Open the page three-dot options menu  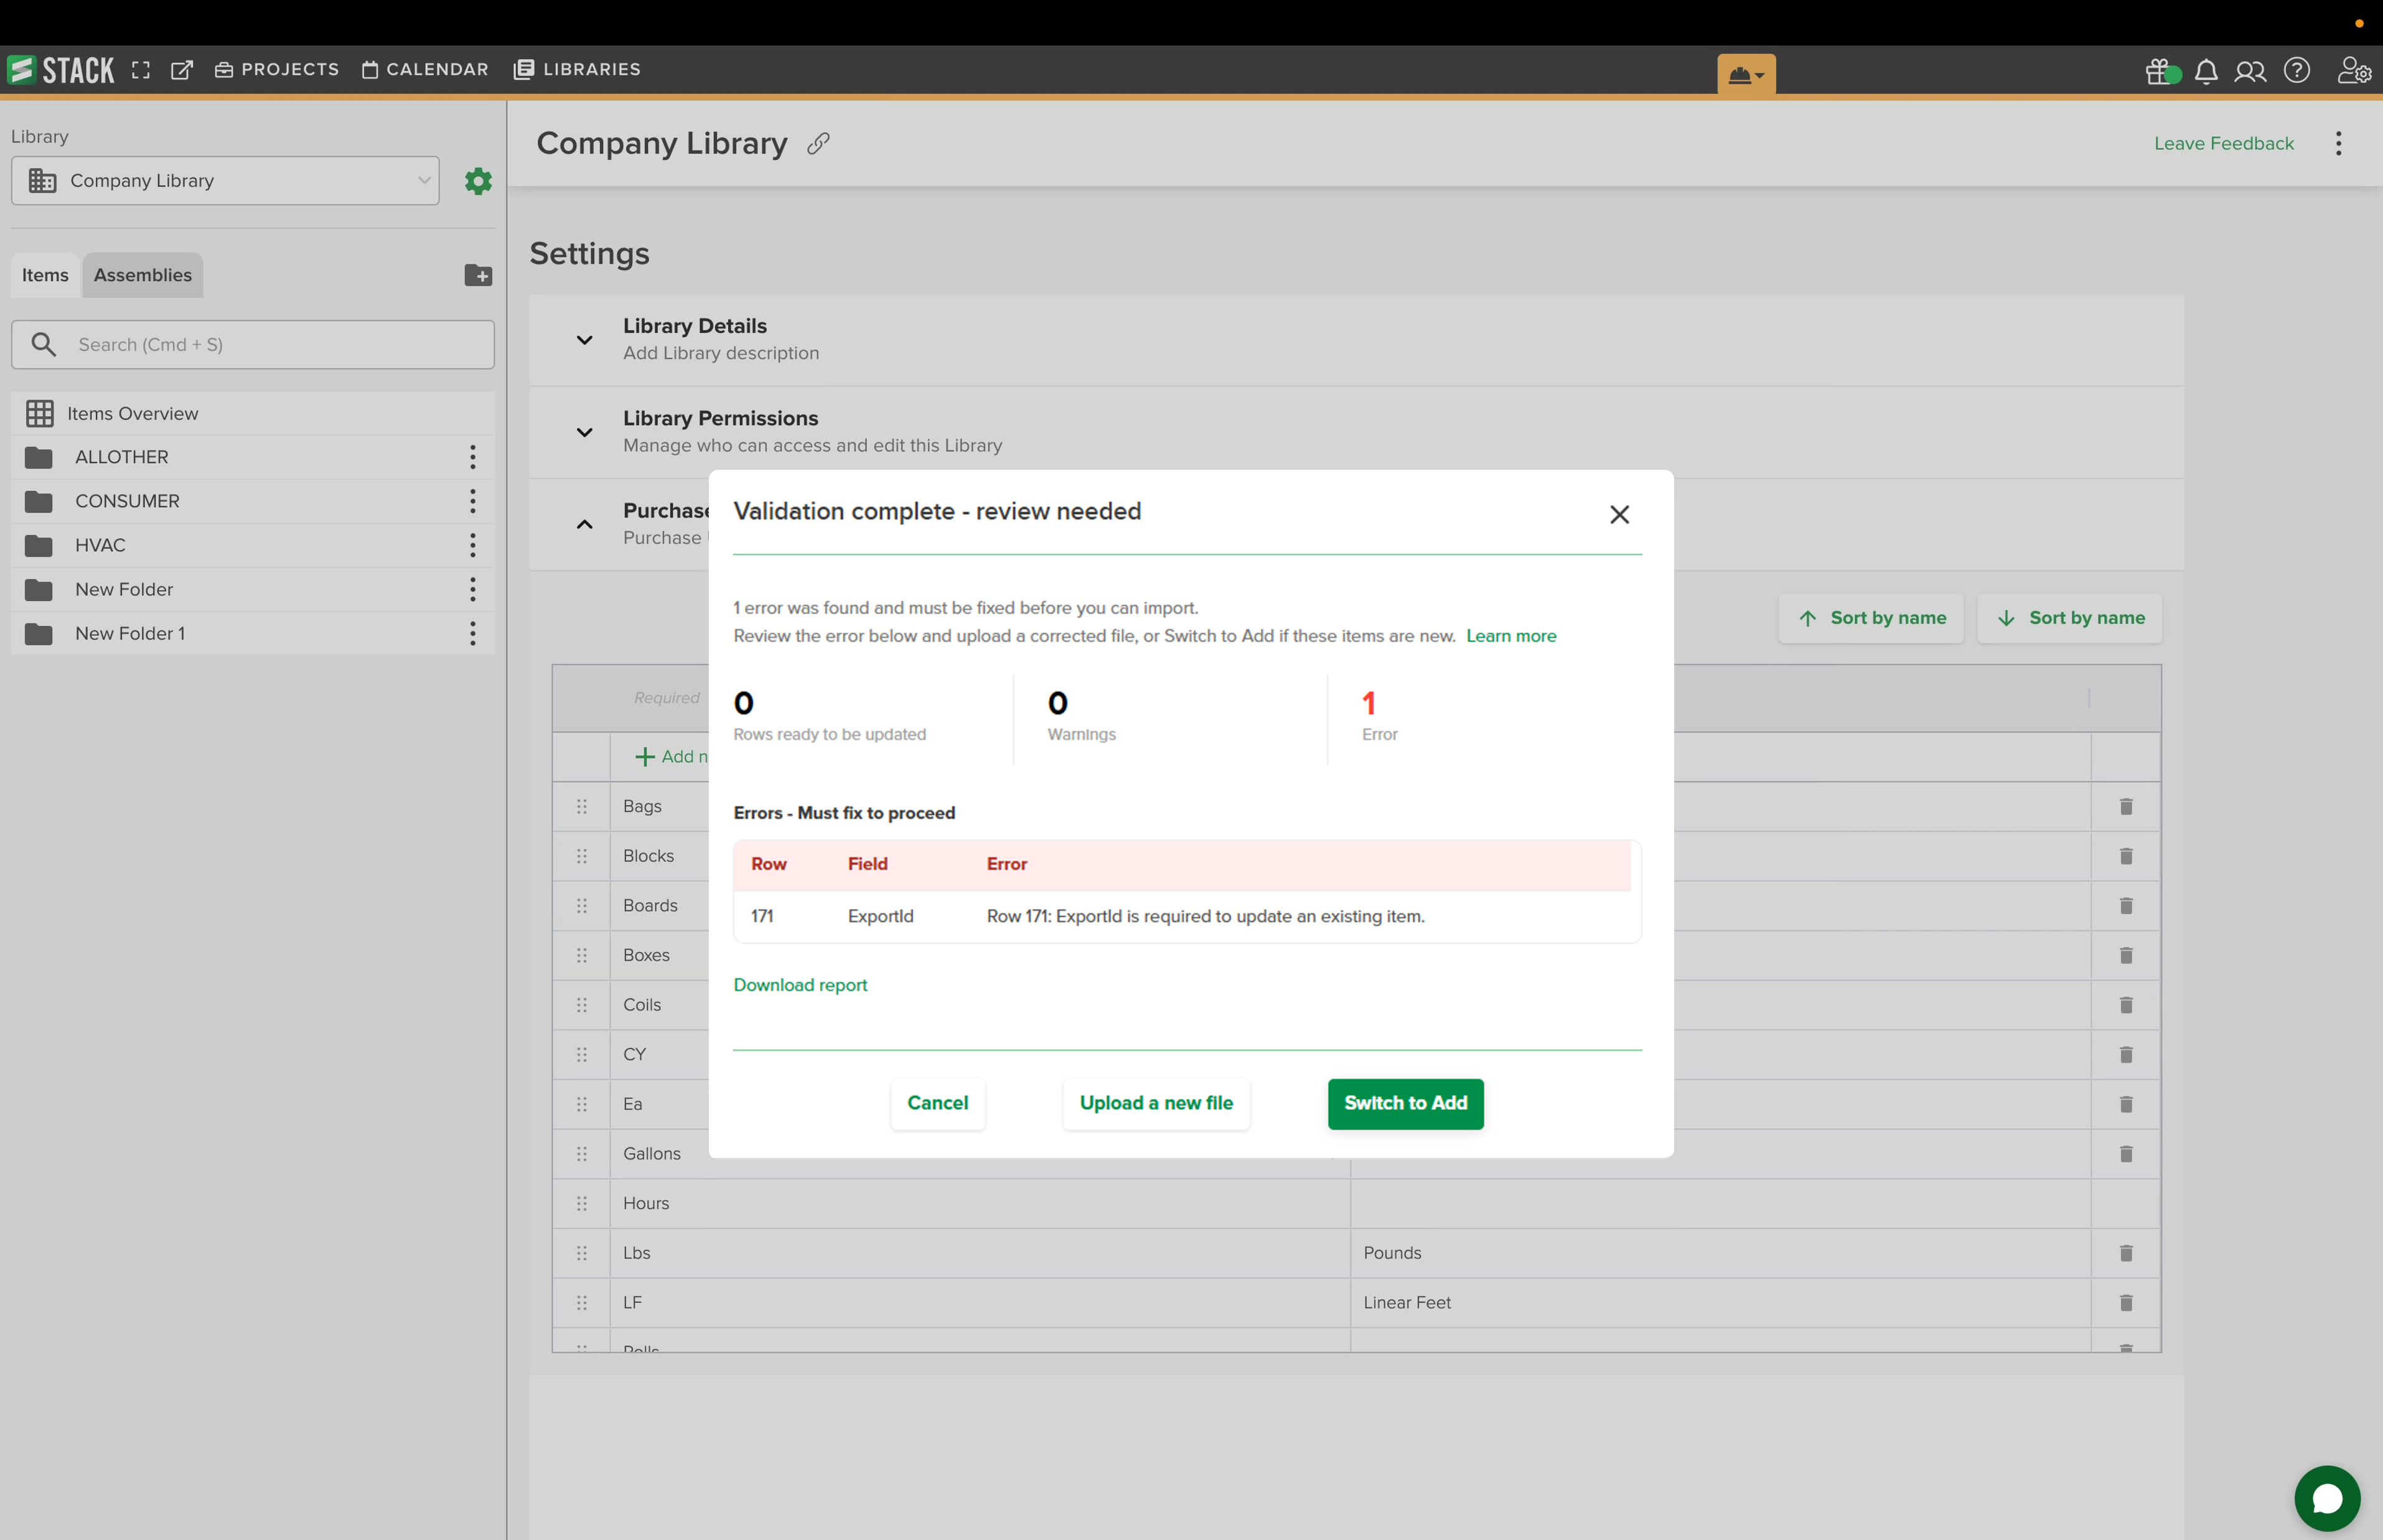coord(2338,143)
